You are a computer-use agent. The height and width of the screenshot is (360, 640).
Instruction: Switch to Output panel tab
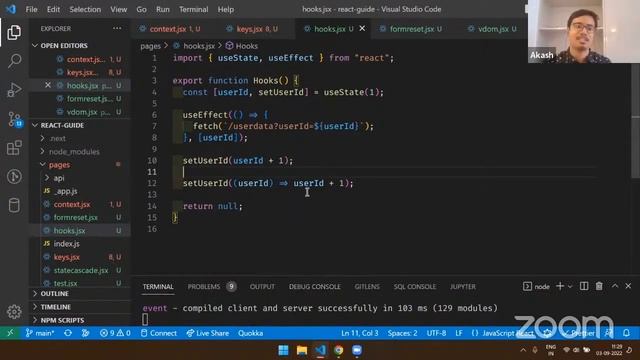(x=262, y=287)
